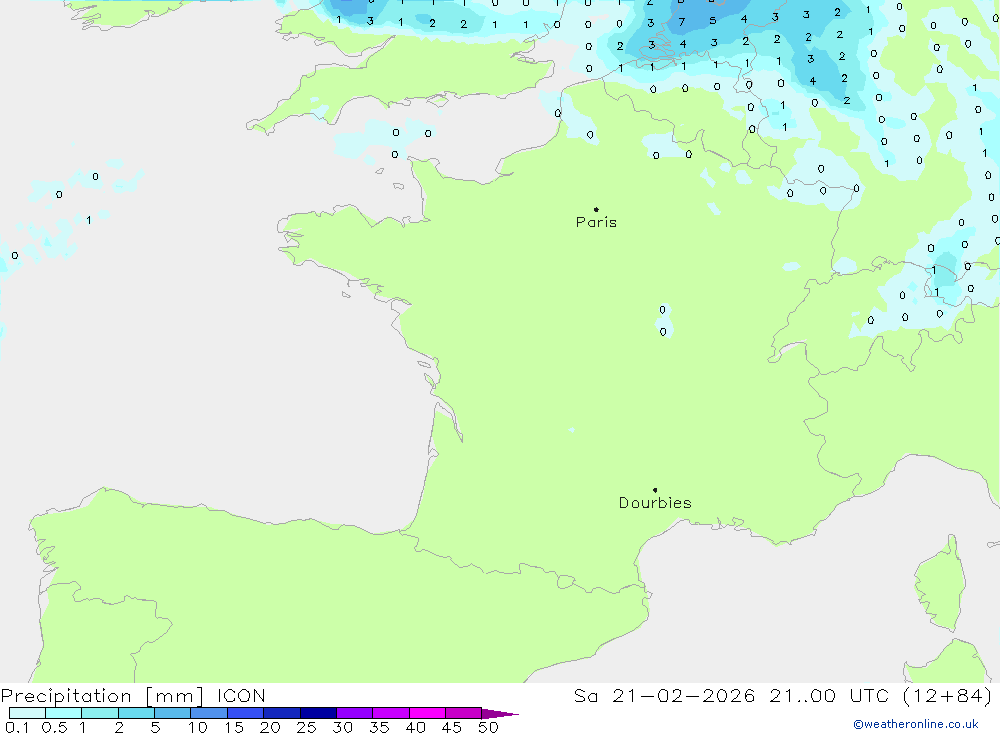This screenshot has width=1000, height=733.
Task: Select the 25–30 mm navy legend swatch
Action: [x=318, y=713]
